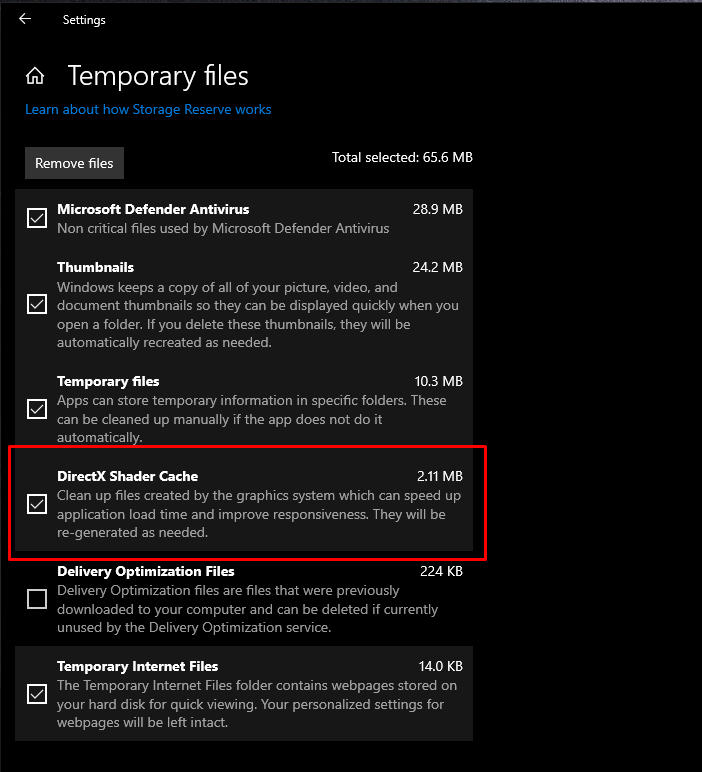
Task: Click the back arrow icon
Action: (x=25, y=19)
